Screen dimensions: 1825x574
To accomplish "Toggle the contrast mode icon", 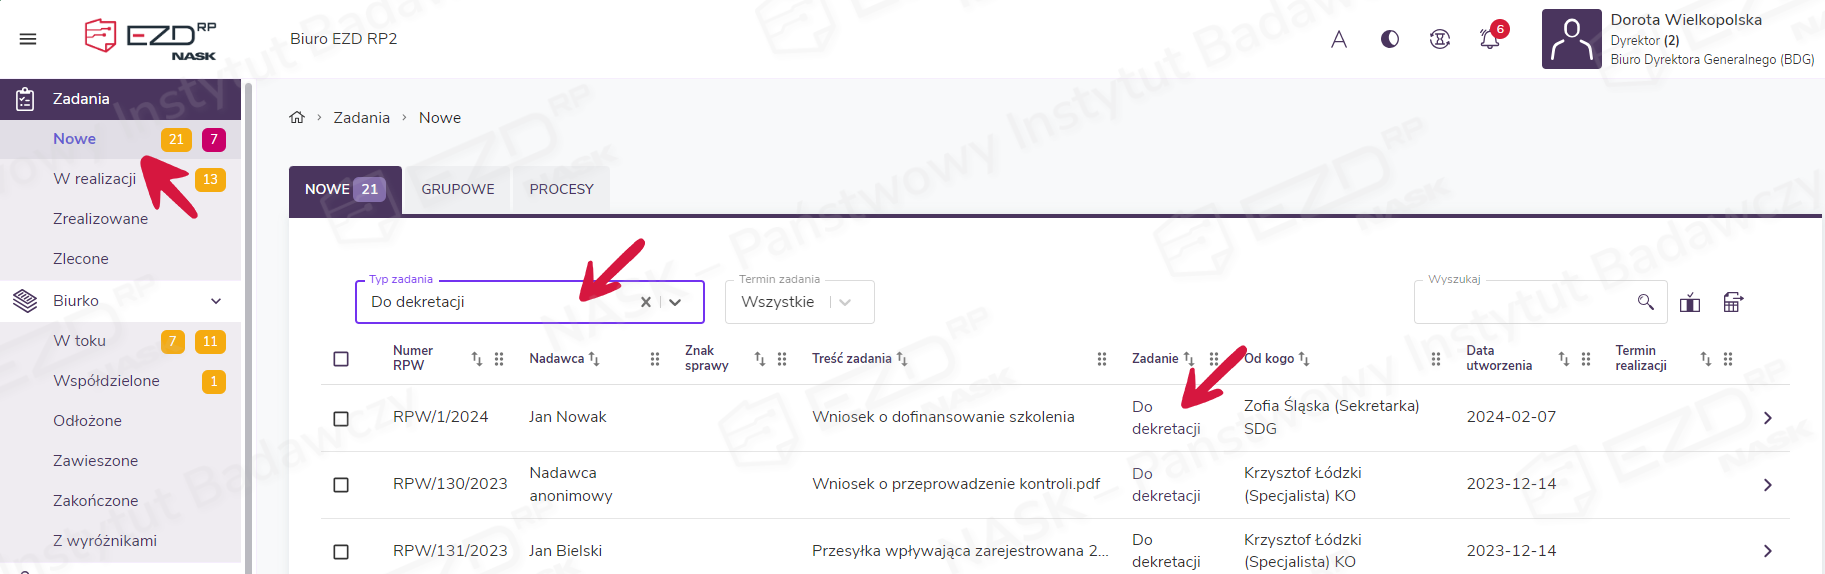I will point(1389,39).
